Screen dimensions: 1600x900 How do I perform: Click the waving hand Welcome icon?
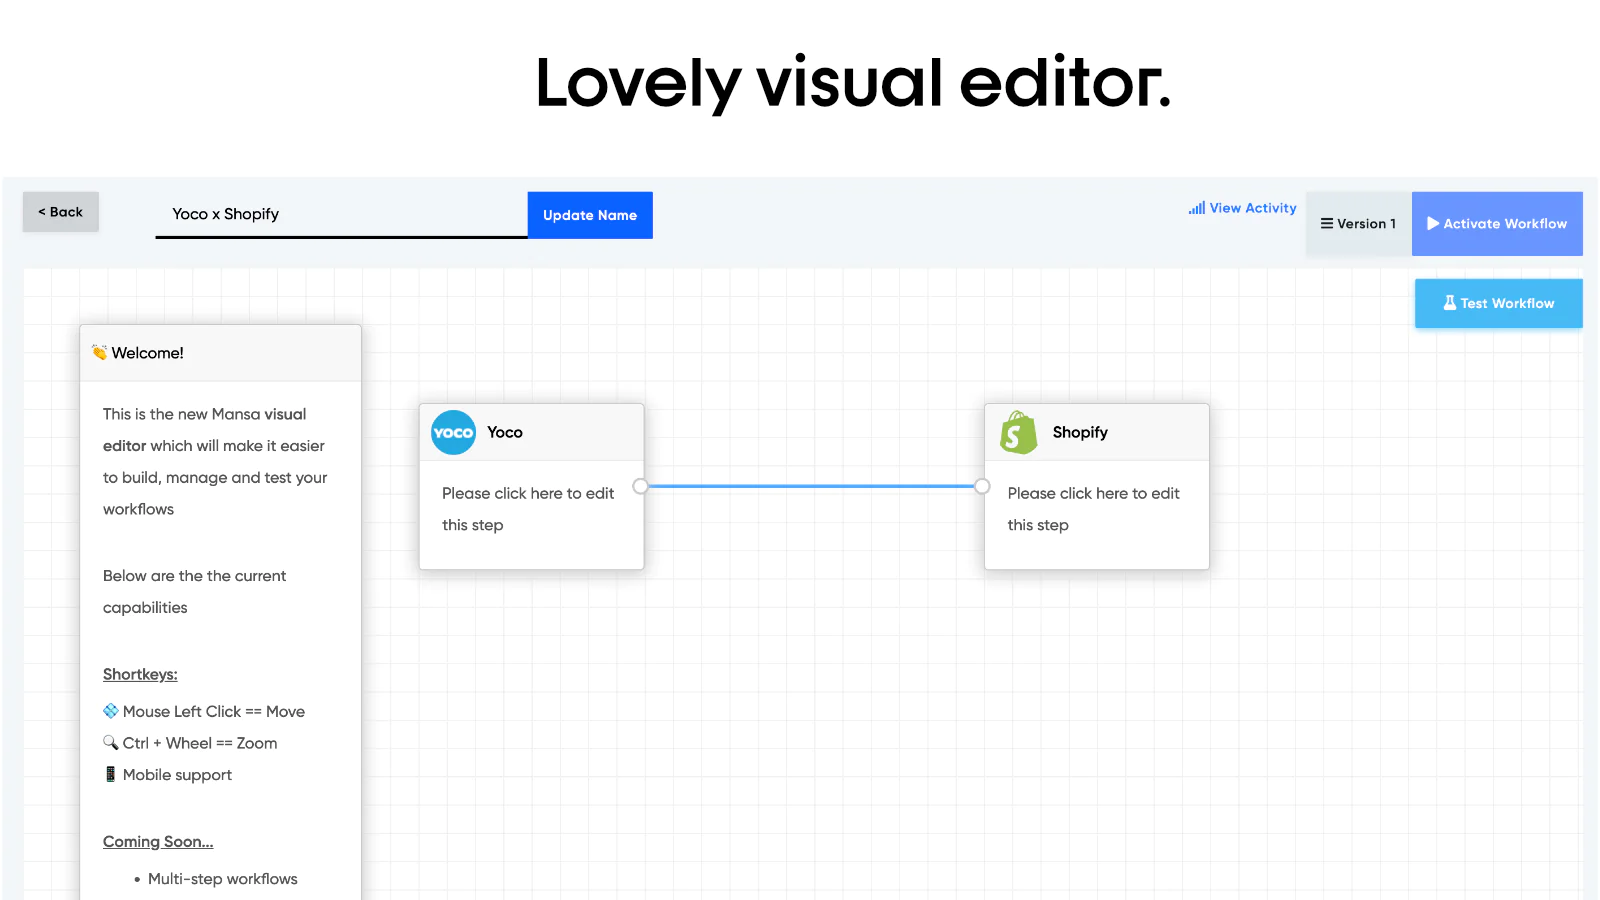(99, 353)
